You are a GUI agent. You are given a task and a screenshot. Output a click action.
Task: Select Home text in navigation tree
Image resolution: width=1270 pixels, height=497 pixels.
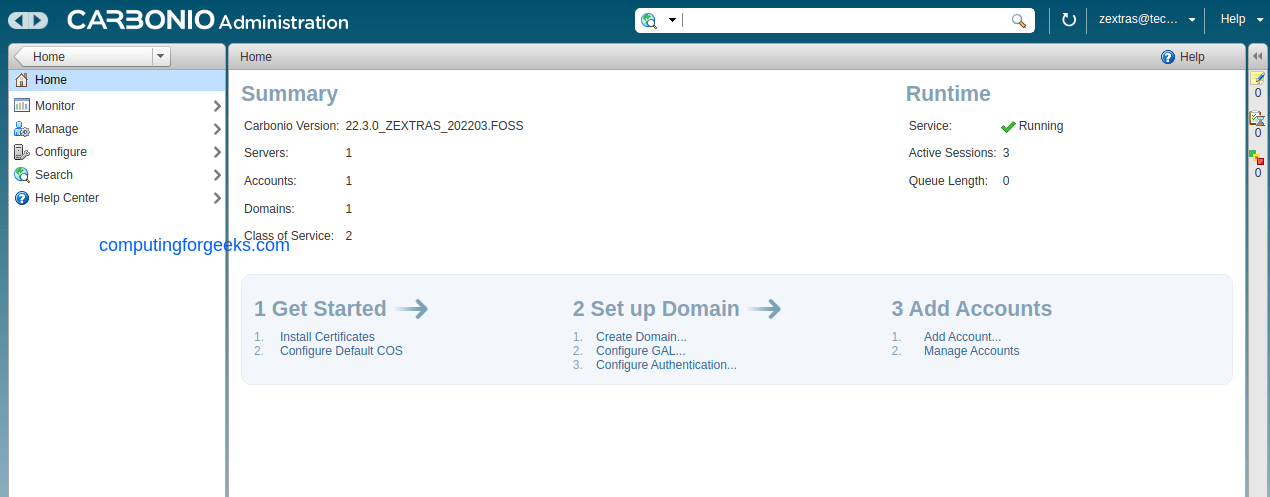[51, 80]
